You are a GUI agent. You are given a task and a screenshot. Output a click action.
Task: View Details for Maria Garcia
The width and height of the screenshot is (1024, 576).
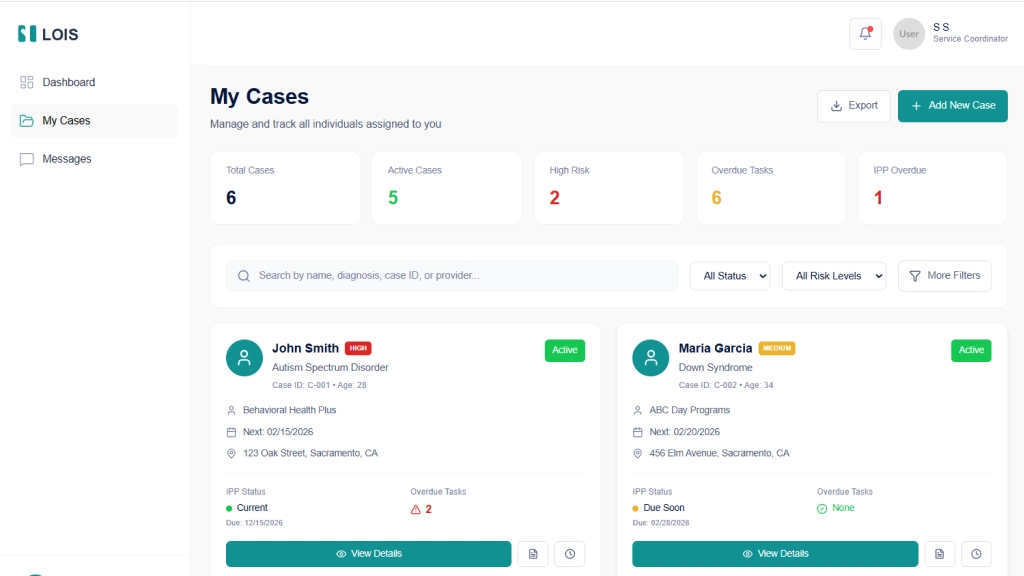775,554
